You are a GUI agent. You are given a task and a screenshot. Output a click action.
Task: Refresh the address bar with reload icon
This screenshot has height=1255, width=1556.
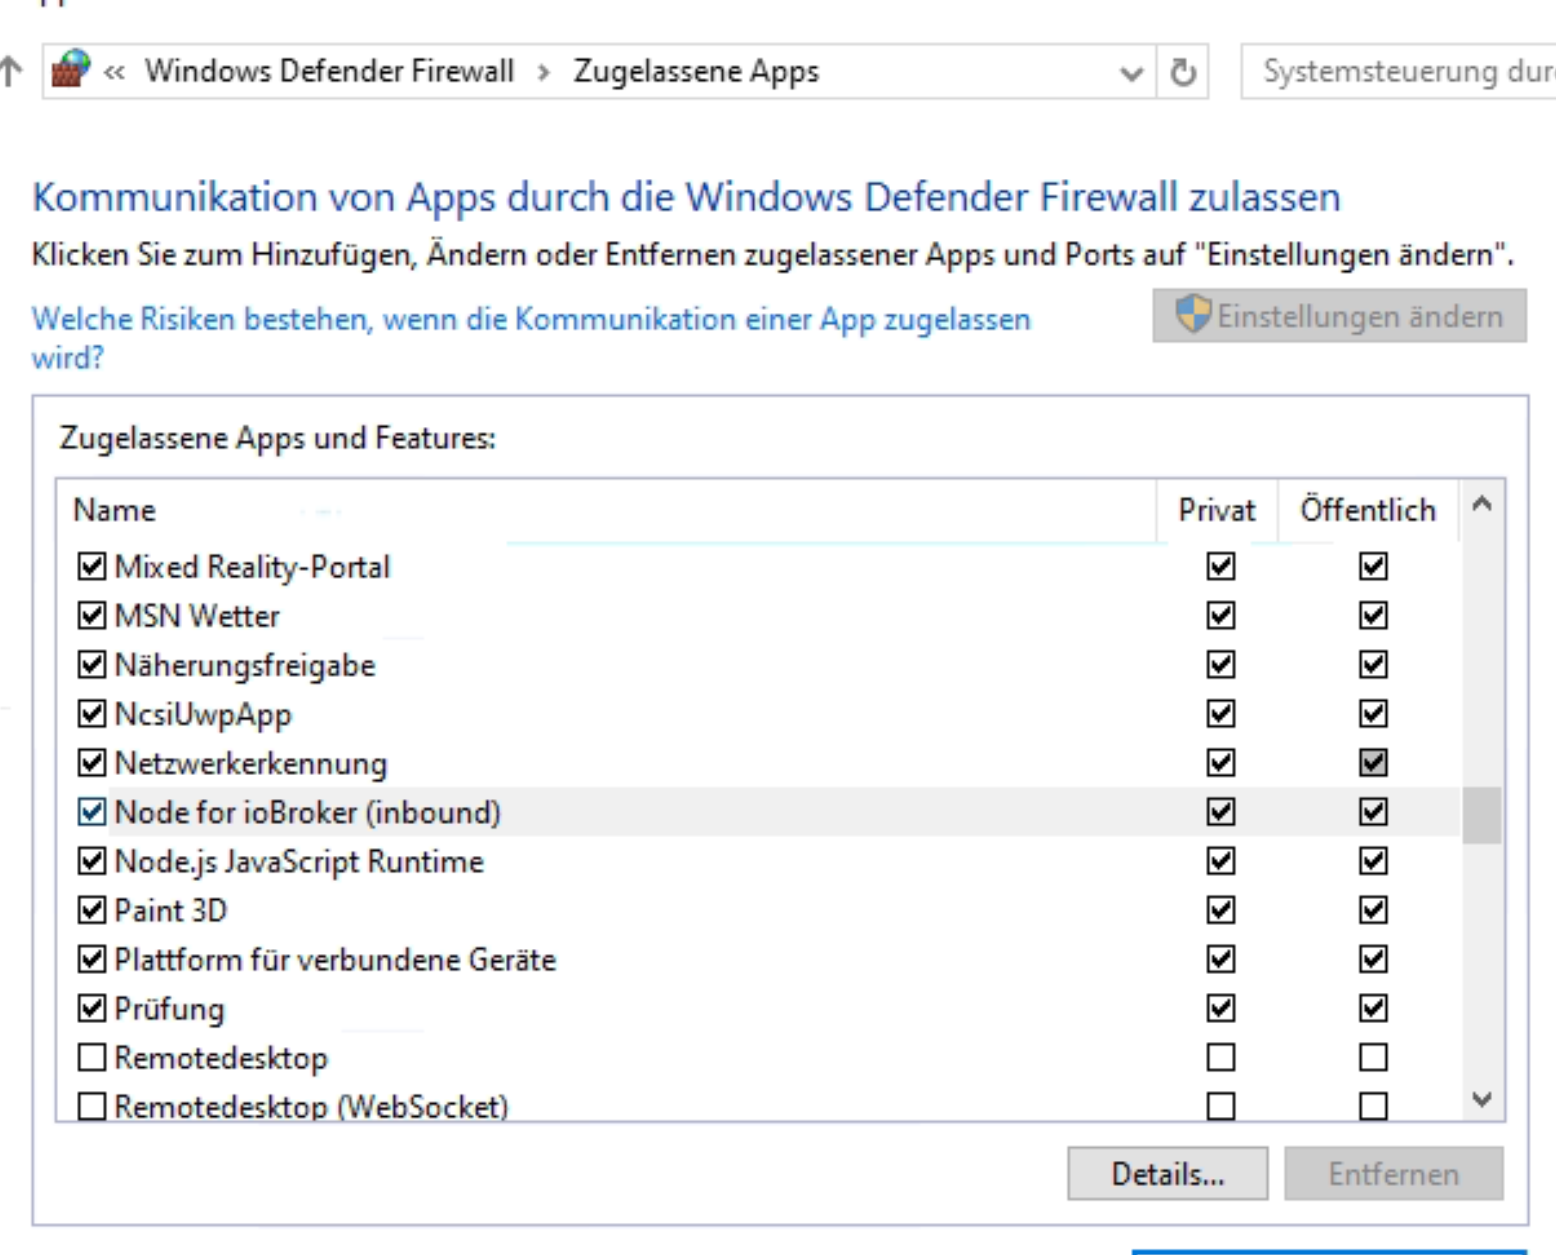pyautogui.click(x=1183, y=72)
